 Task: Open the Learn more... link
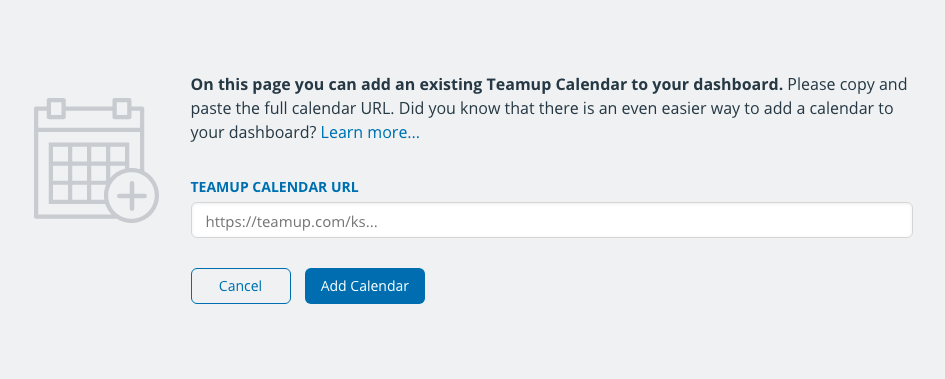pyautogui.click(x=370, y=133)
